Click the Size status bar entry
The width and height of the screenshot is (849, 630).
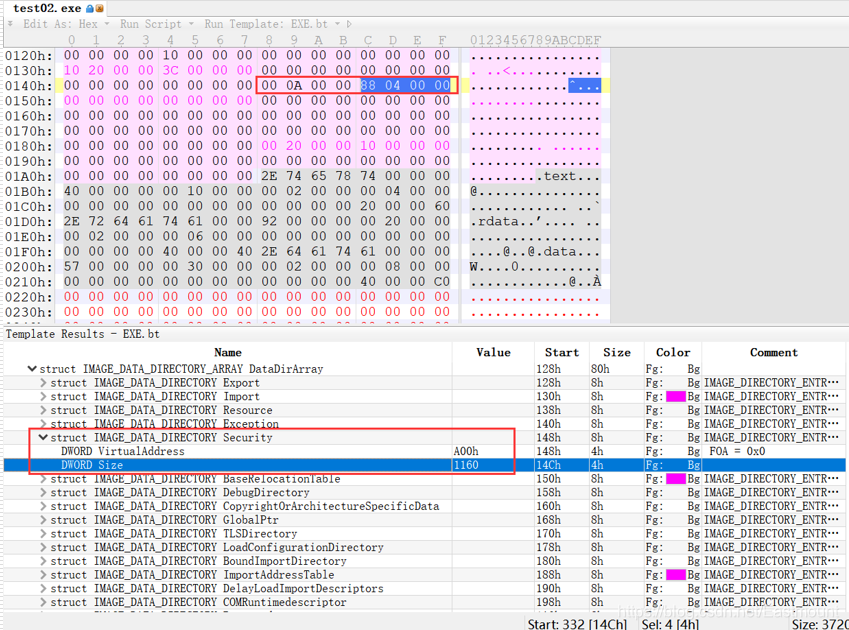click(820, 624)
